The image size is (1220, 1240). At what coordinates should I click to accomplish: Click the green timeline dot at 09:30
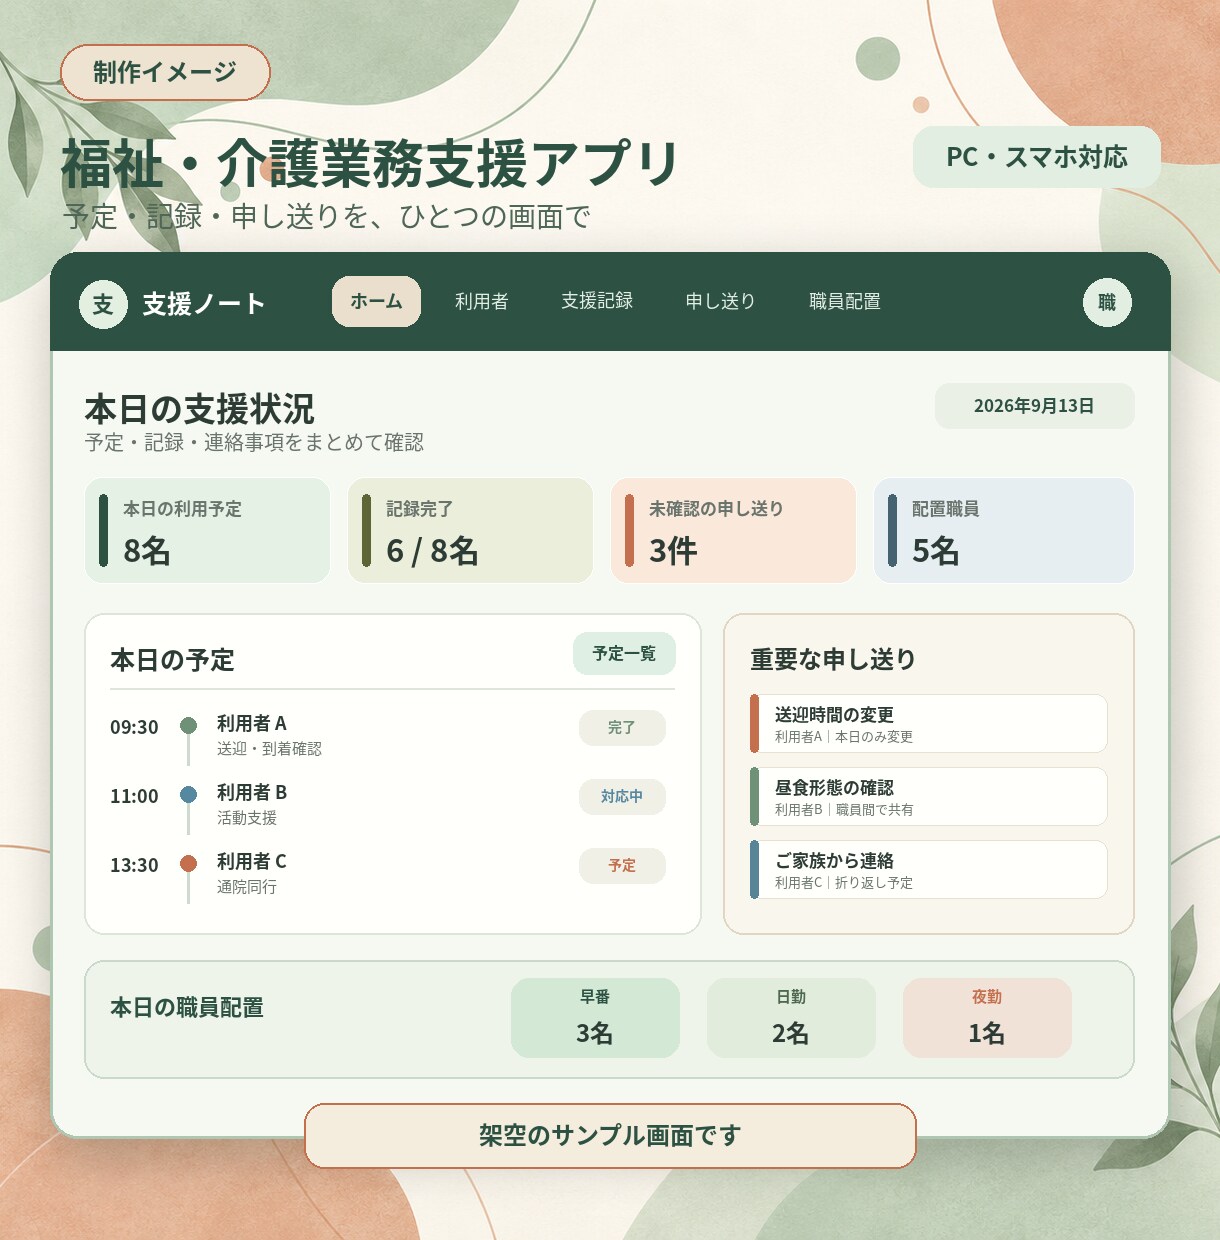(x=188, y=726)
